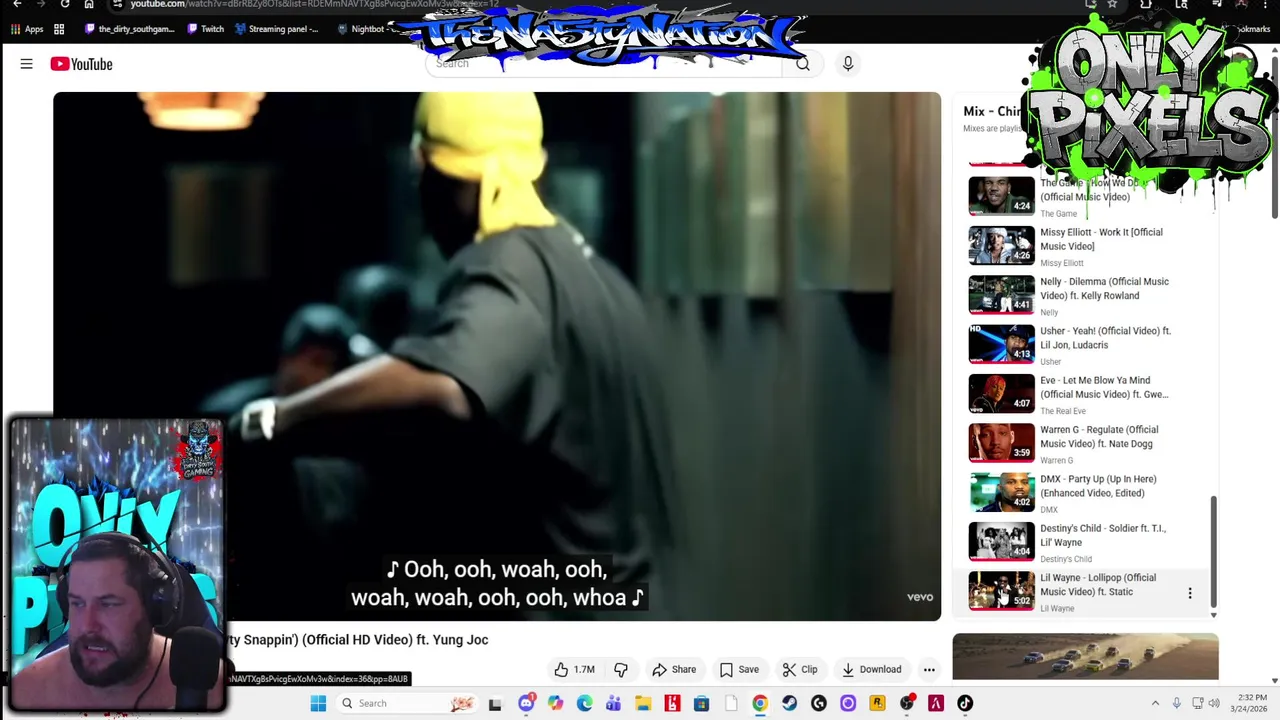Open Microsoft Teams from the taskbar
This screenshot has width=1280, height=720.
click(613, 703)
